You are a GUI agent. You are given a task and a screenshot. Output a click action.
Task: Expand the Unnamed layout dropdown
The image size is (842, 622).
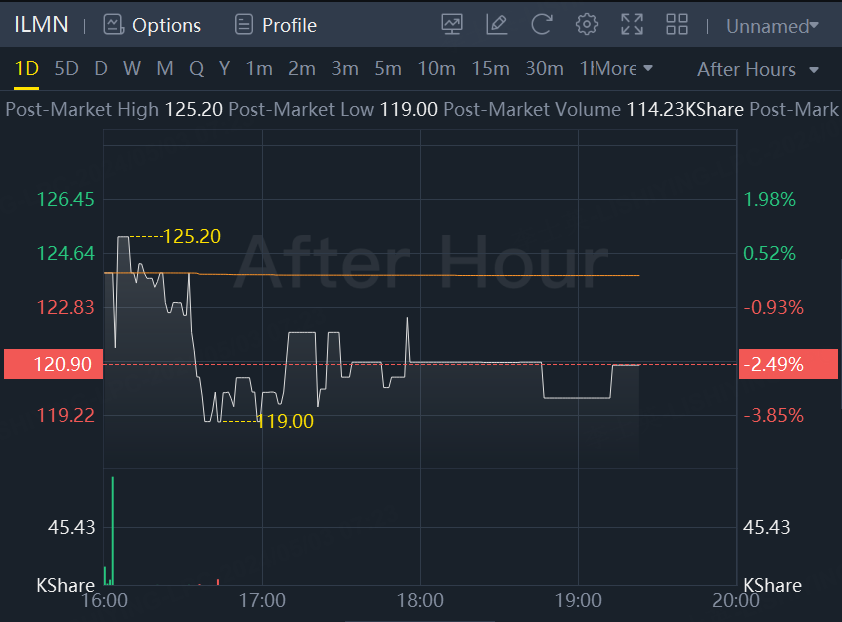pos(772,26)
